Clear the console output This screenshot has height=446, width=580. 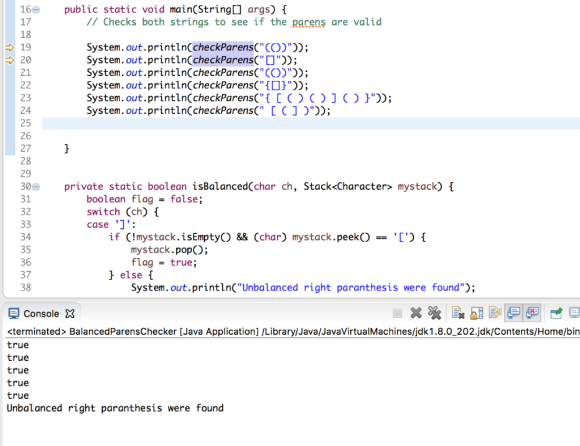click(458, 313)
